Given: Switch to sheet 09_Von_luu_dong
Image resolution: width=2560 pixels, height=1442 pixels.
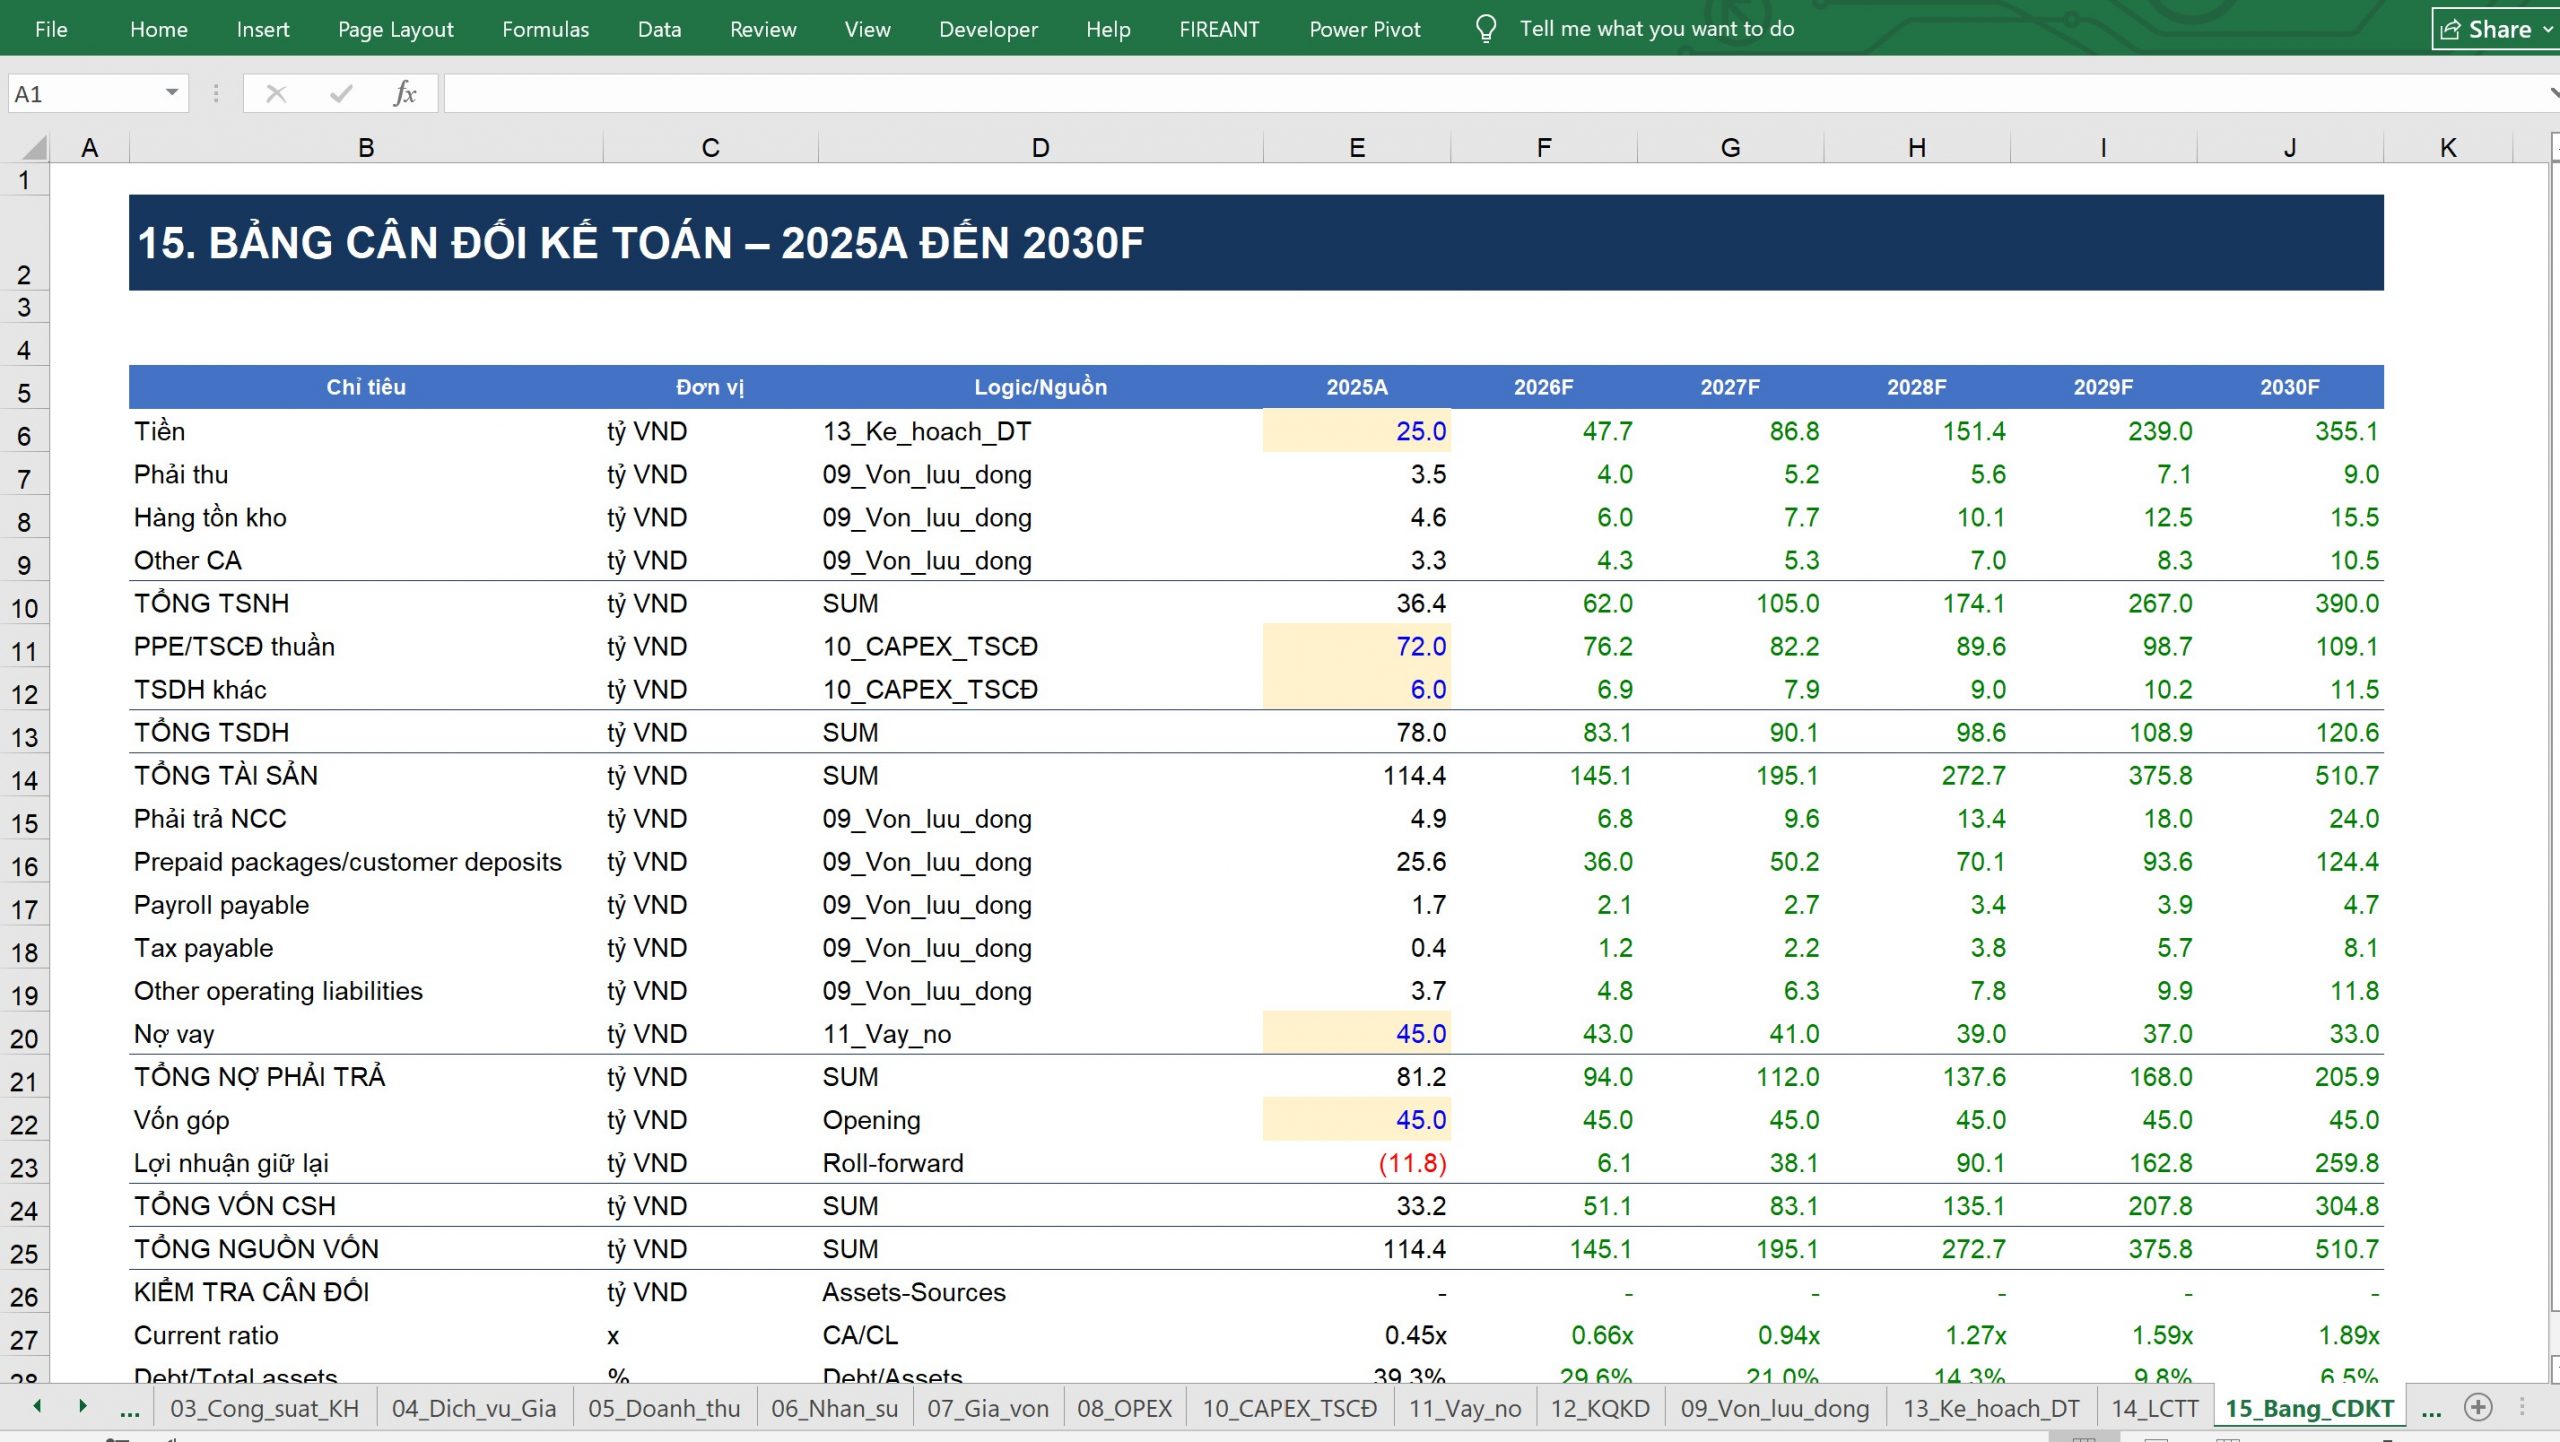Looking at the screenshot, I should [1775, 1409].
